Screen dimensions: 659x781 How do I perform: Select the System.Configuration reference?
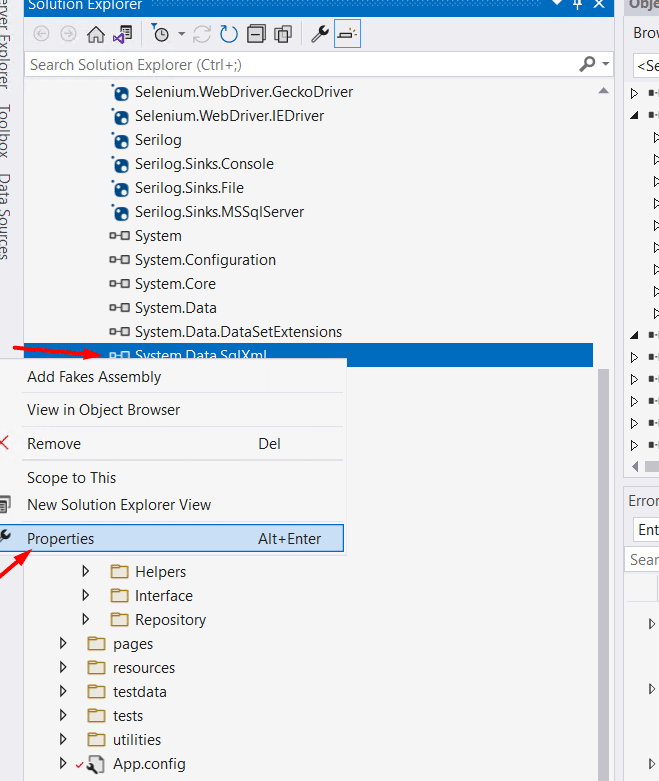(205, 260)
